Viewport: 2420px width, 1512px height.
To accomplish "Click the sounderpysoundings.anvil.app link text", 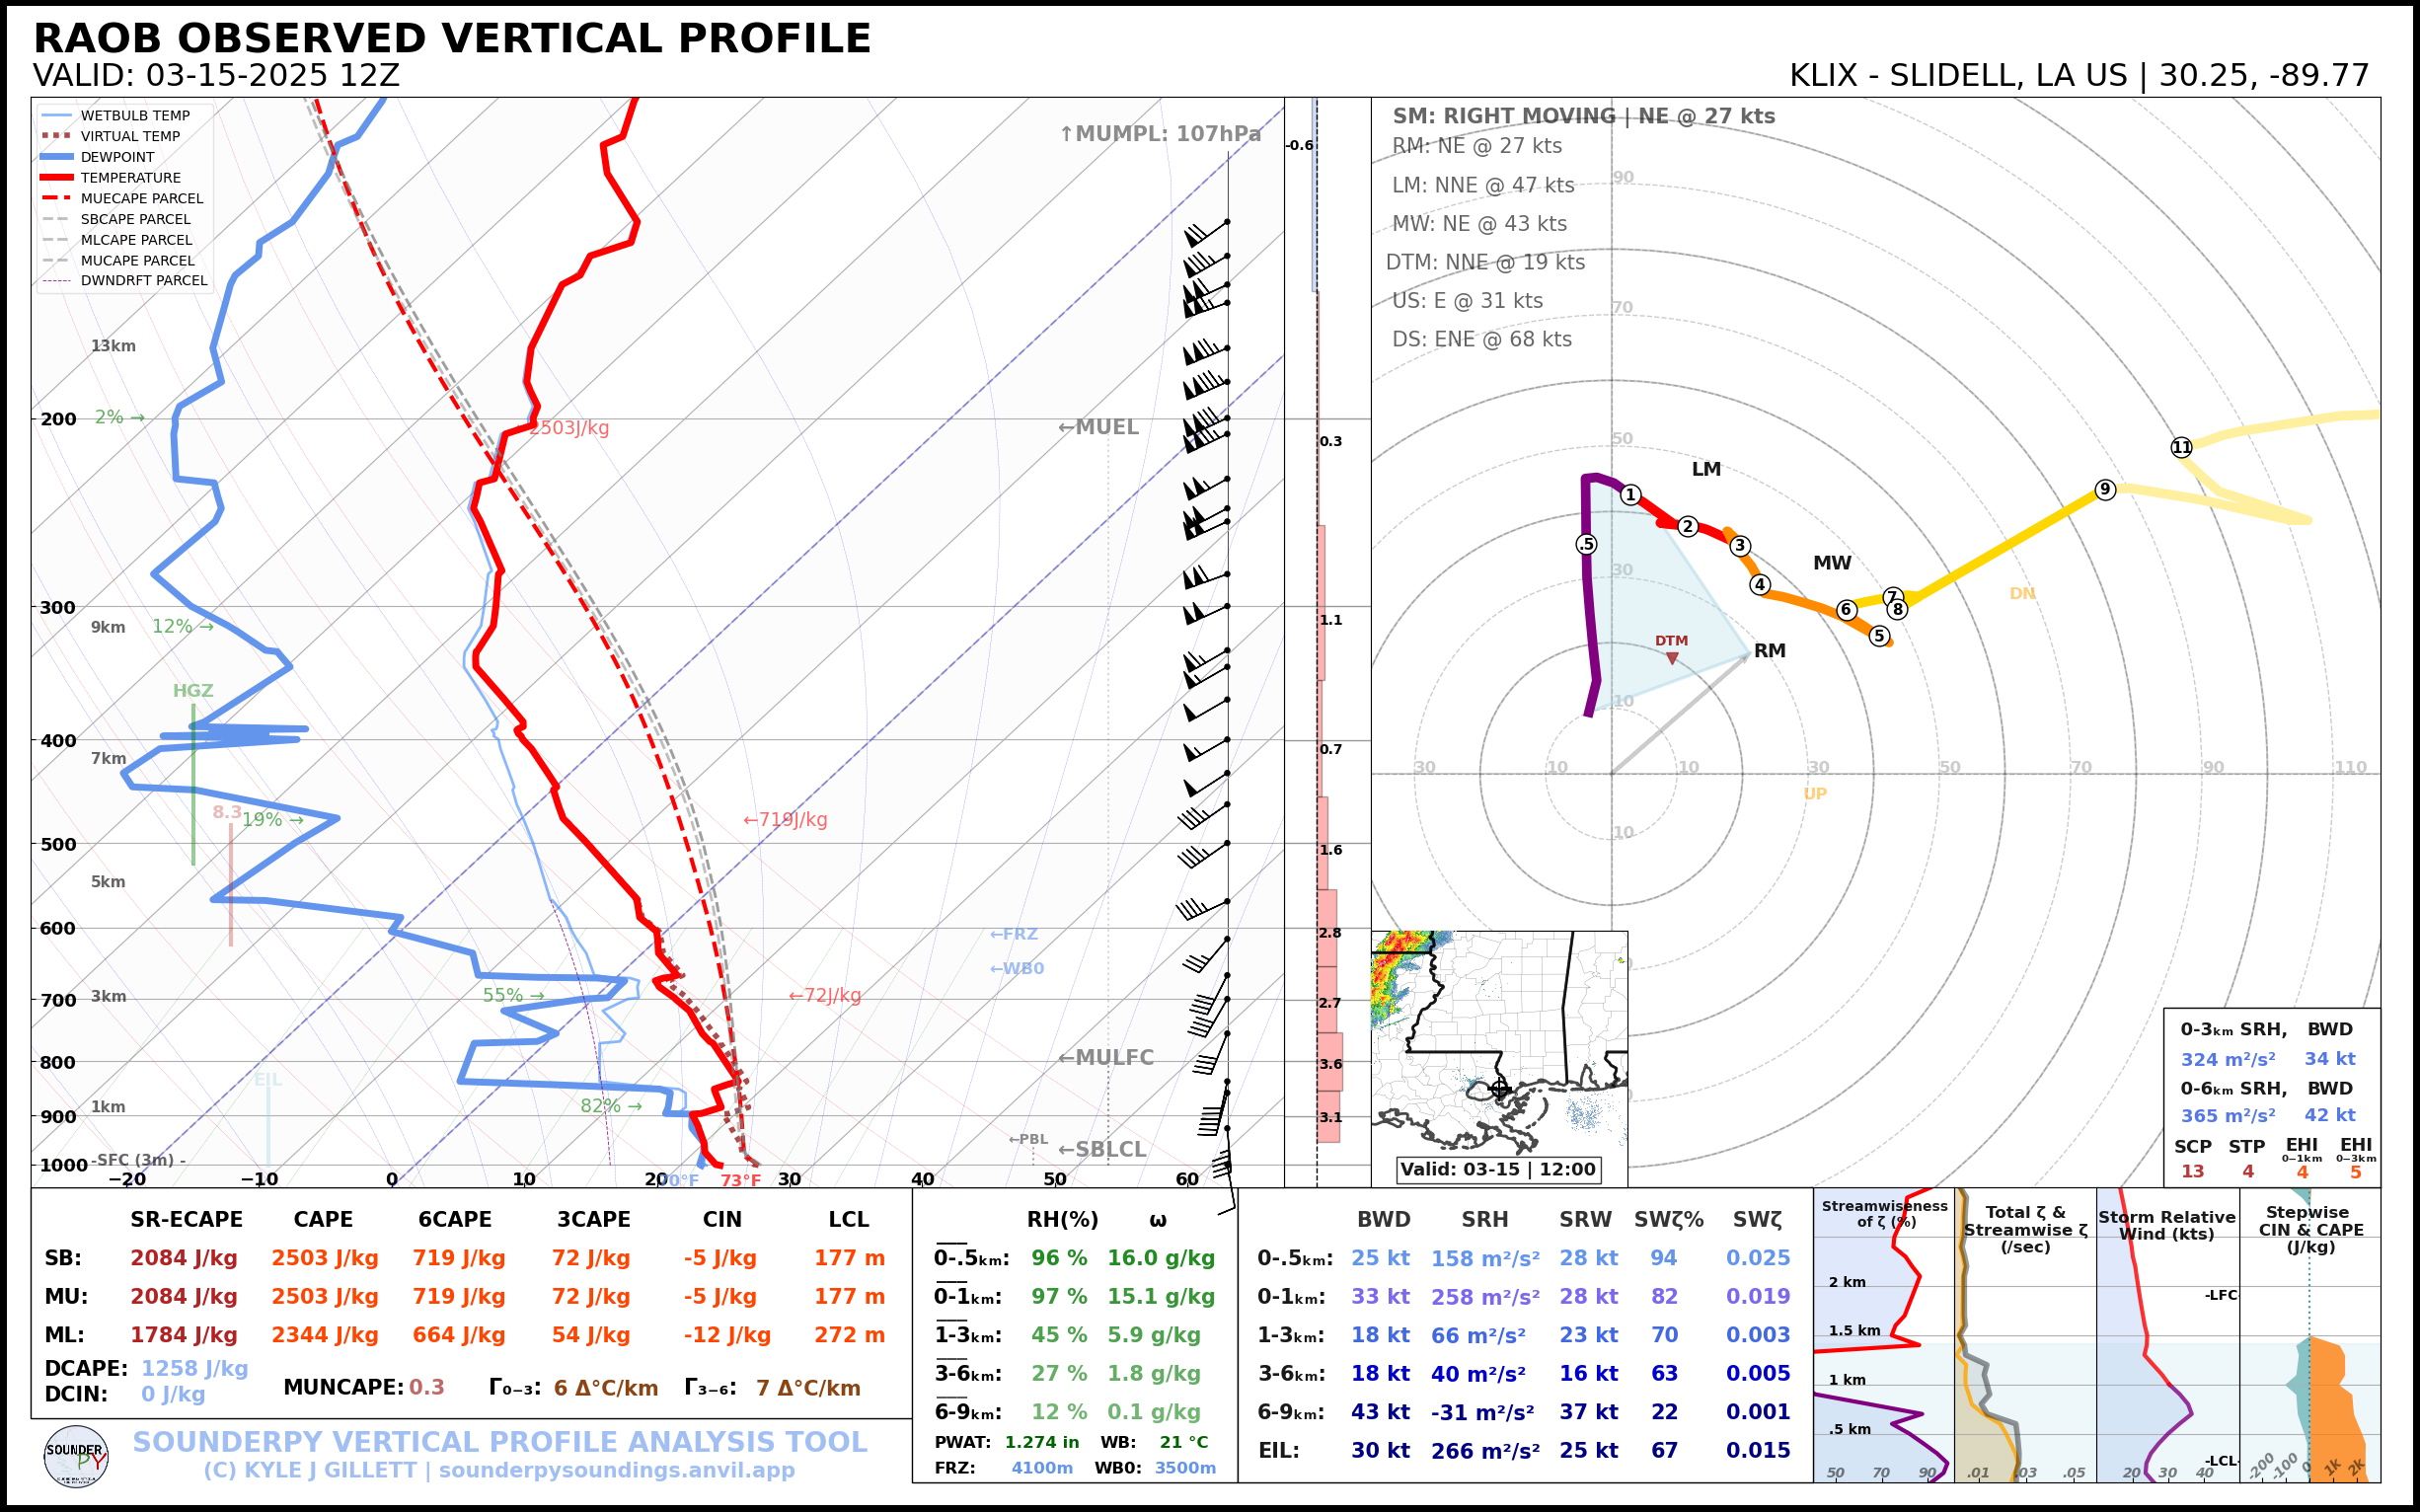I will click(x=616, y=1470).
